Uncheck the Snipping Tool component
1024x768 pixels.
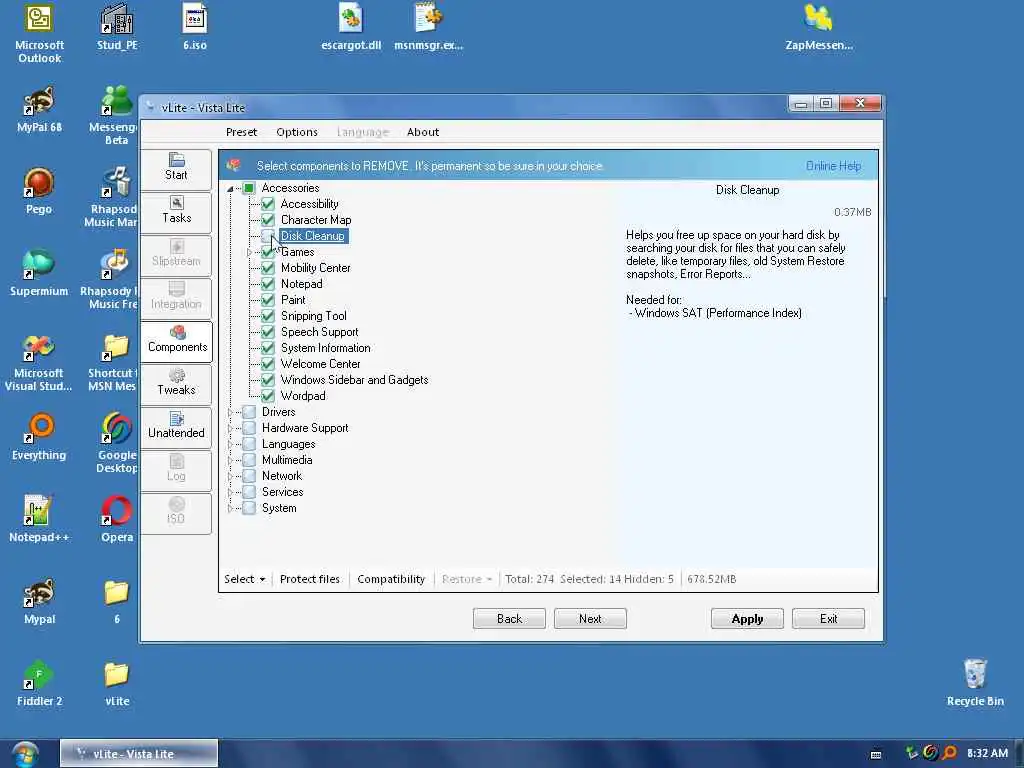tap(268, 316)
